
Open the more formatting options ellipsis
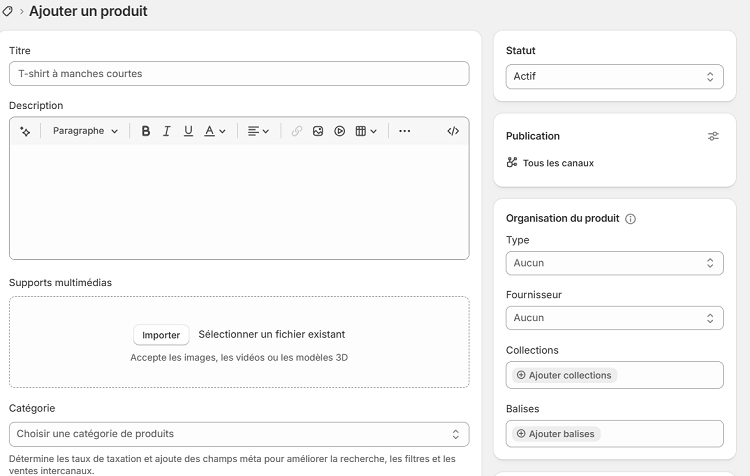click(405, 131)
